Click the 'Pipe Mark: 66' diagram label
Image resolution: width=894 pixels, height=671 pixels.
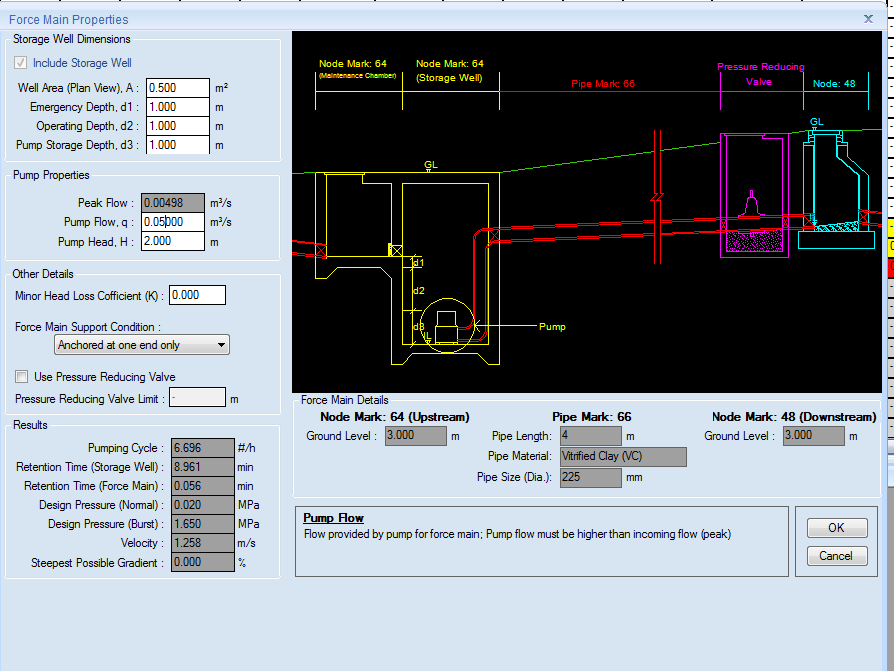(603, 84)
